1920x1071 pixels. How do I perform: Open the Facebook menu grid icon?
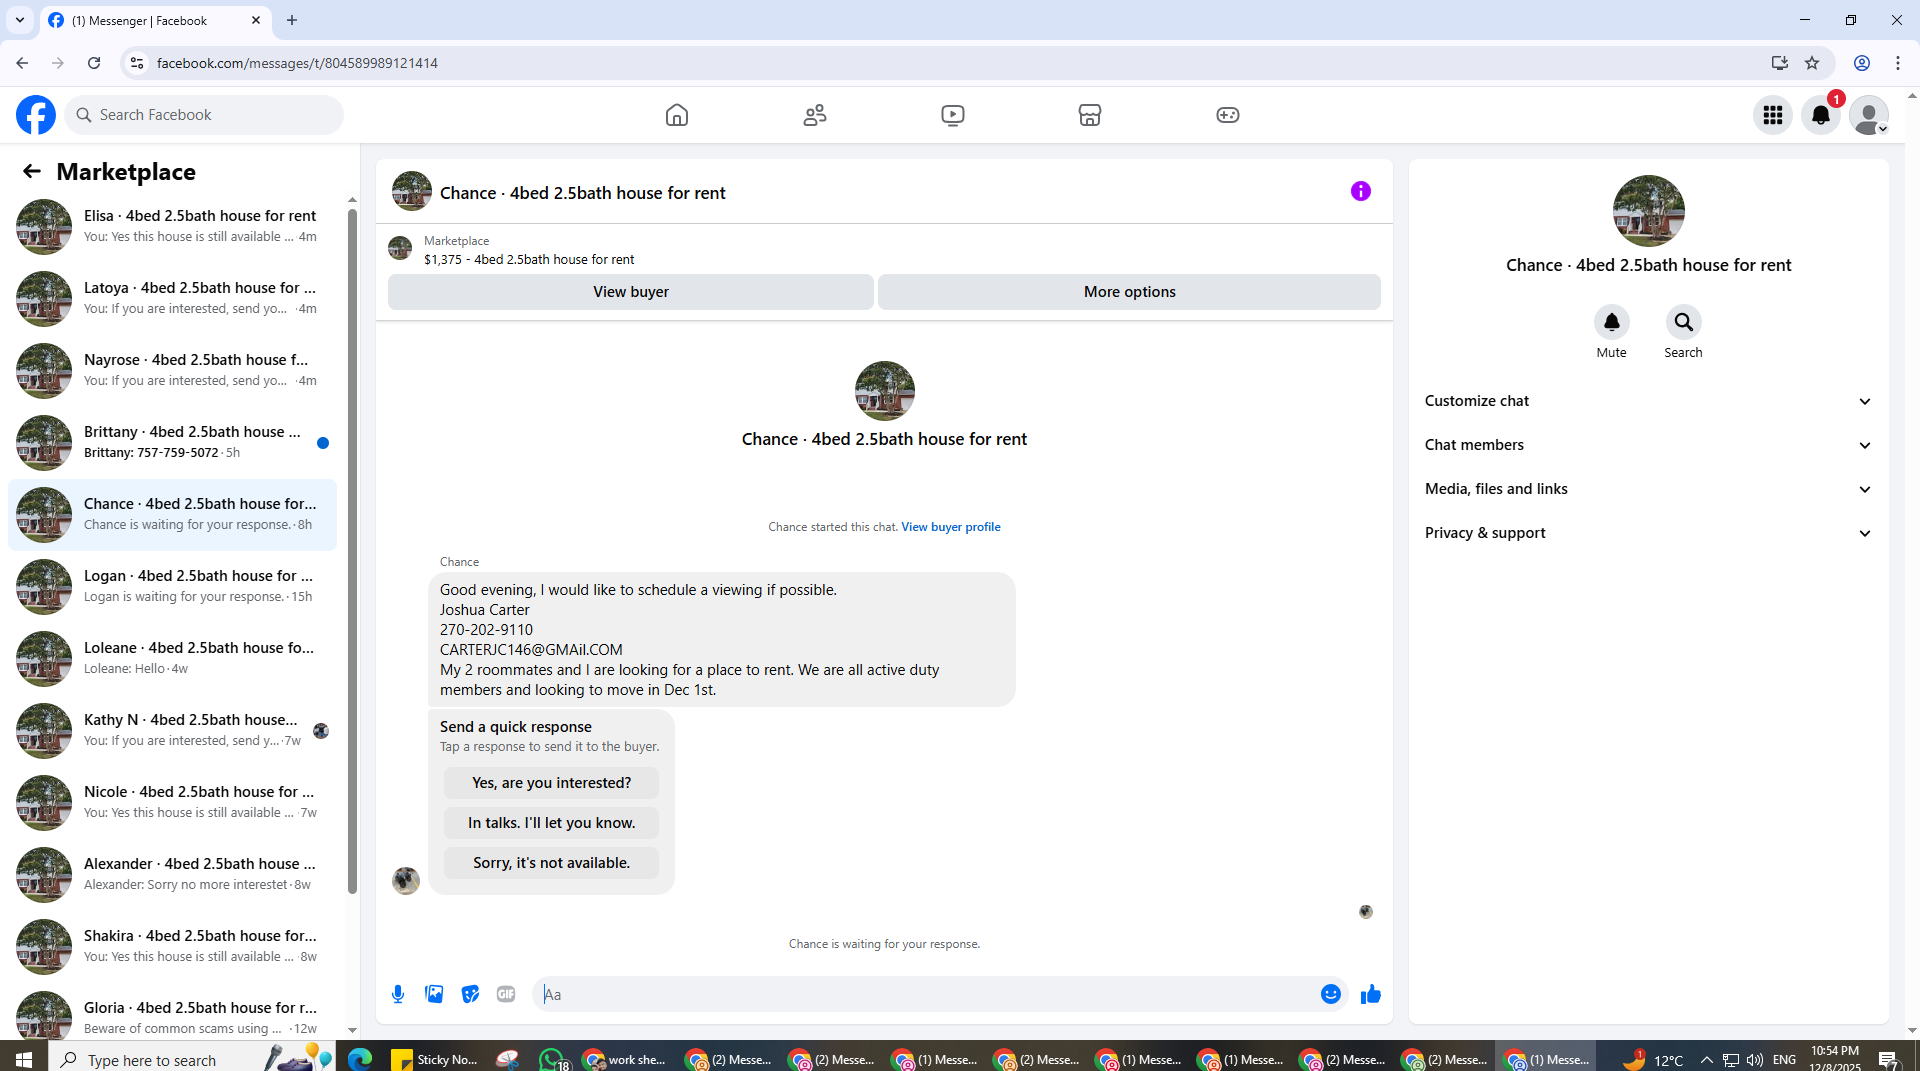pos(1773,115)
